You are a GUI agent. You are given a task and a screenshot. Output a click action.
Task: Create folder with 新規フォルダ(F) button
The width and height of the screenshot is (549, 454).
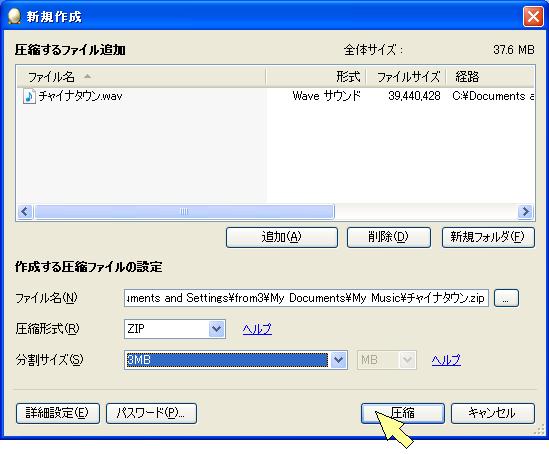tap(488, 237)
